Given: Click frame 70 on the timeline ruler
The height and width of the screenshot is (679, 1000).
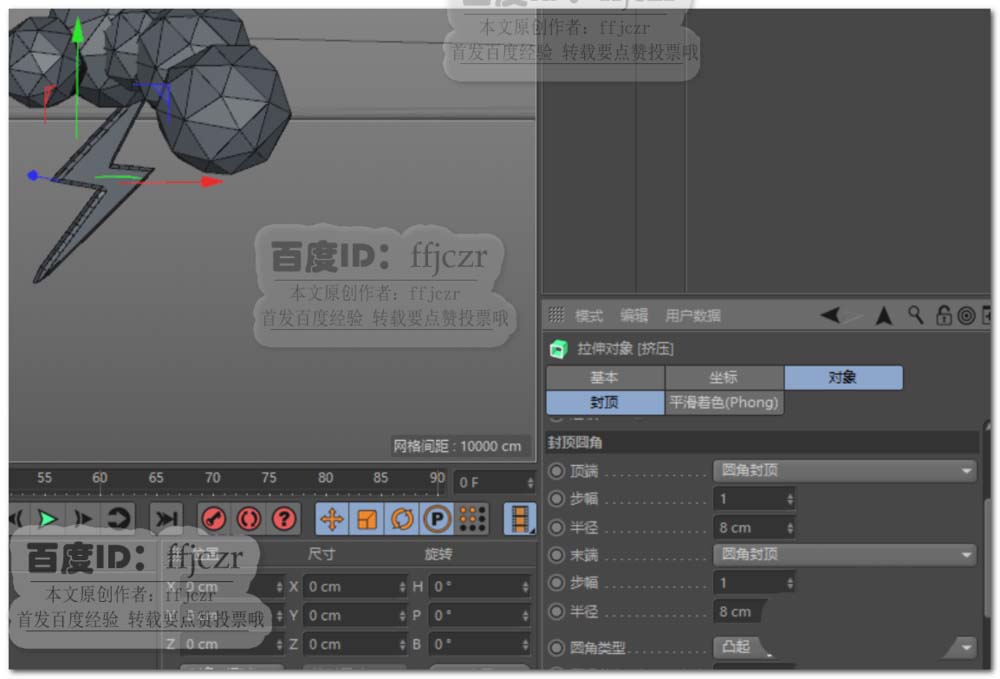Looking at the screenshot, I should click(x=212, y=478).
